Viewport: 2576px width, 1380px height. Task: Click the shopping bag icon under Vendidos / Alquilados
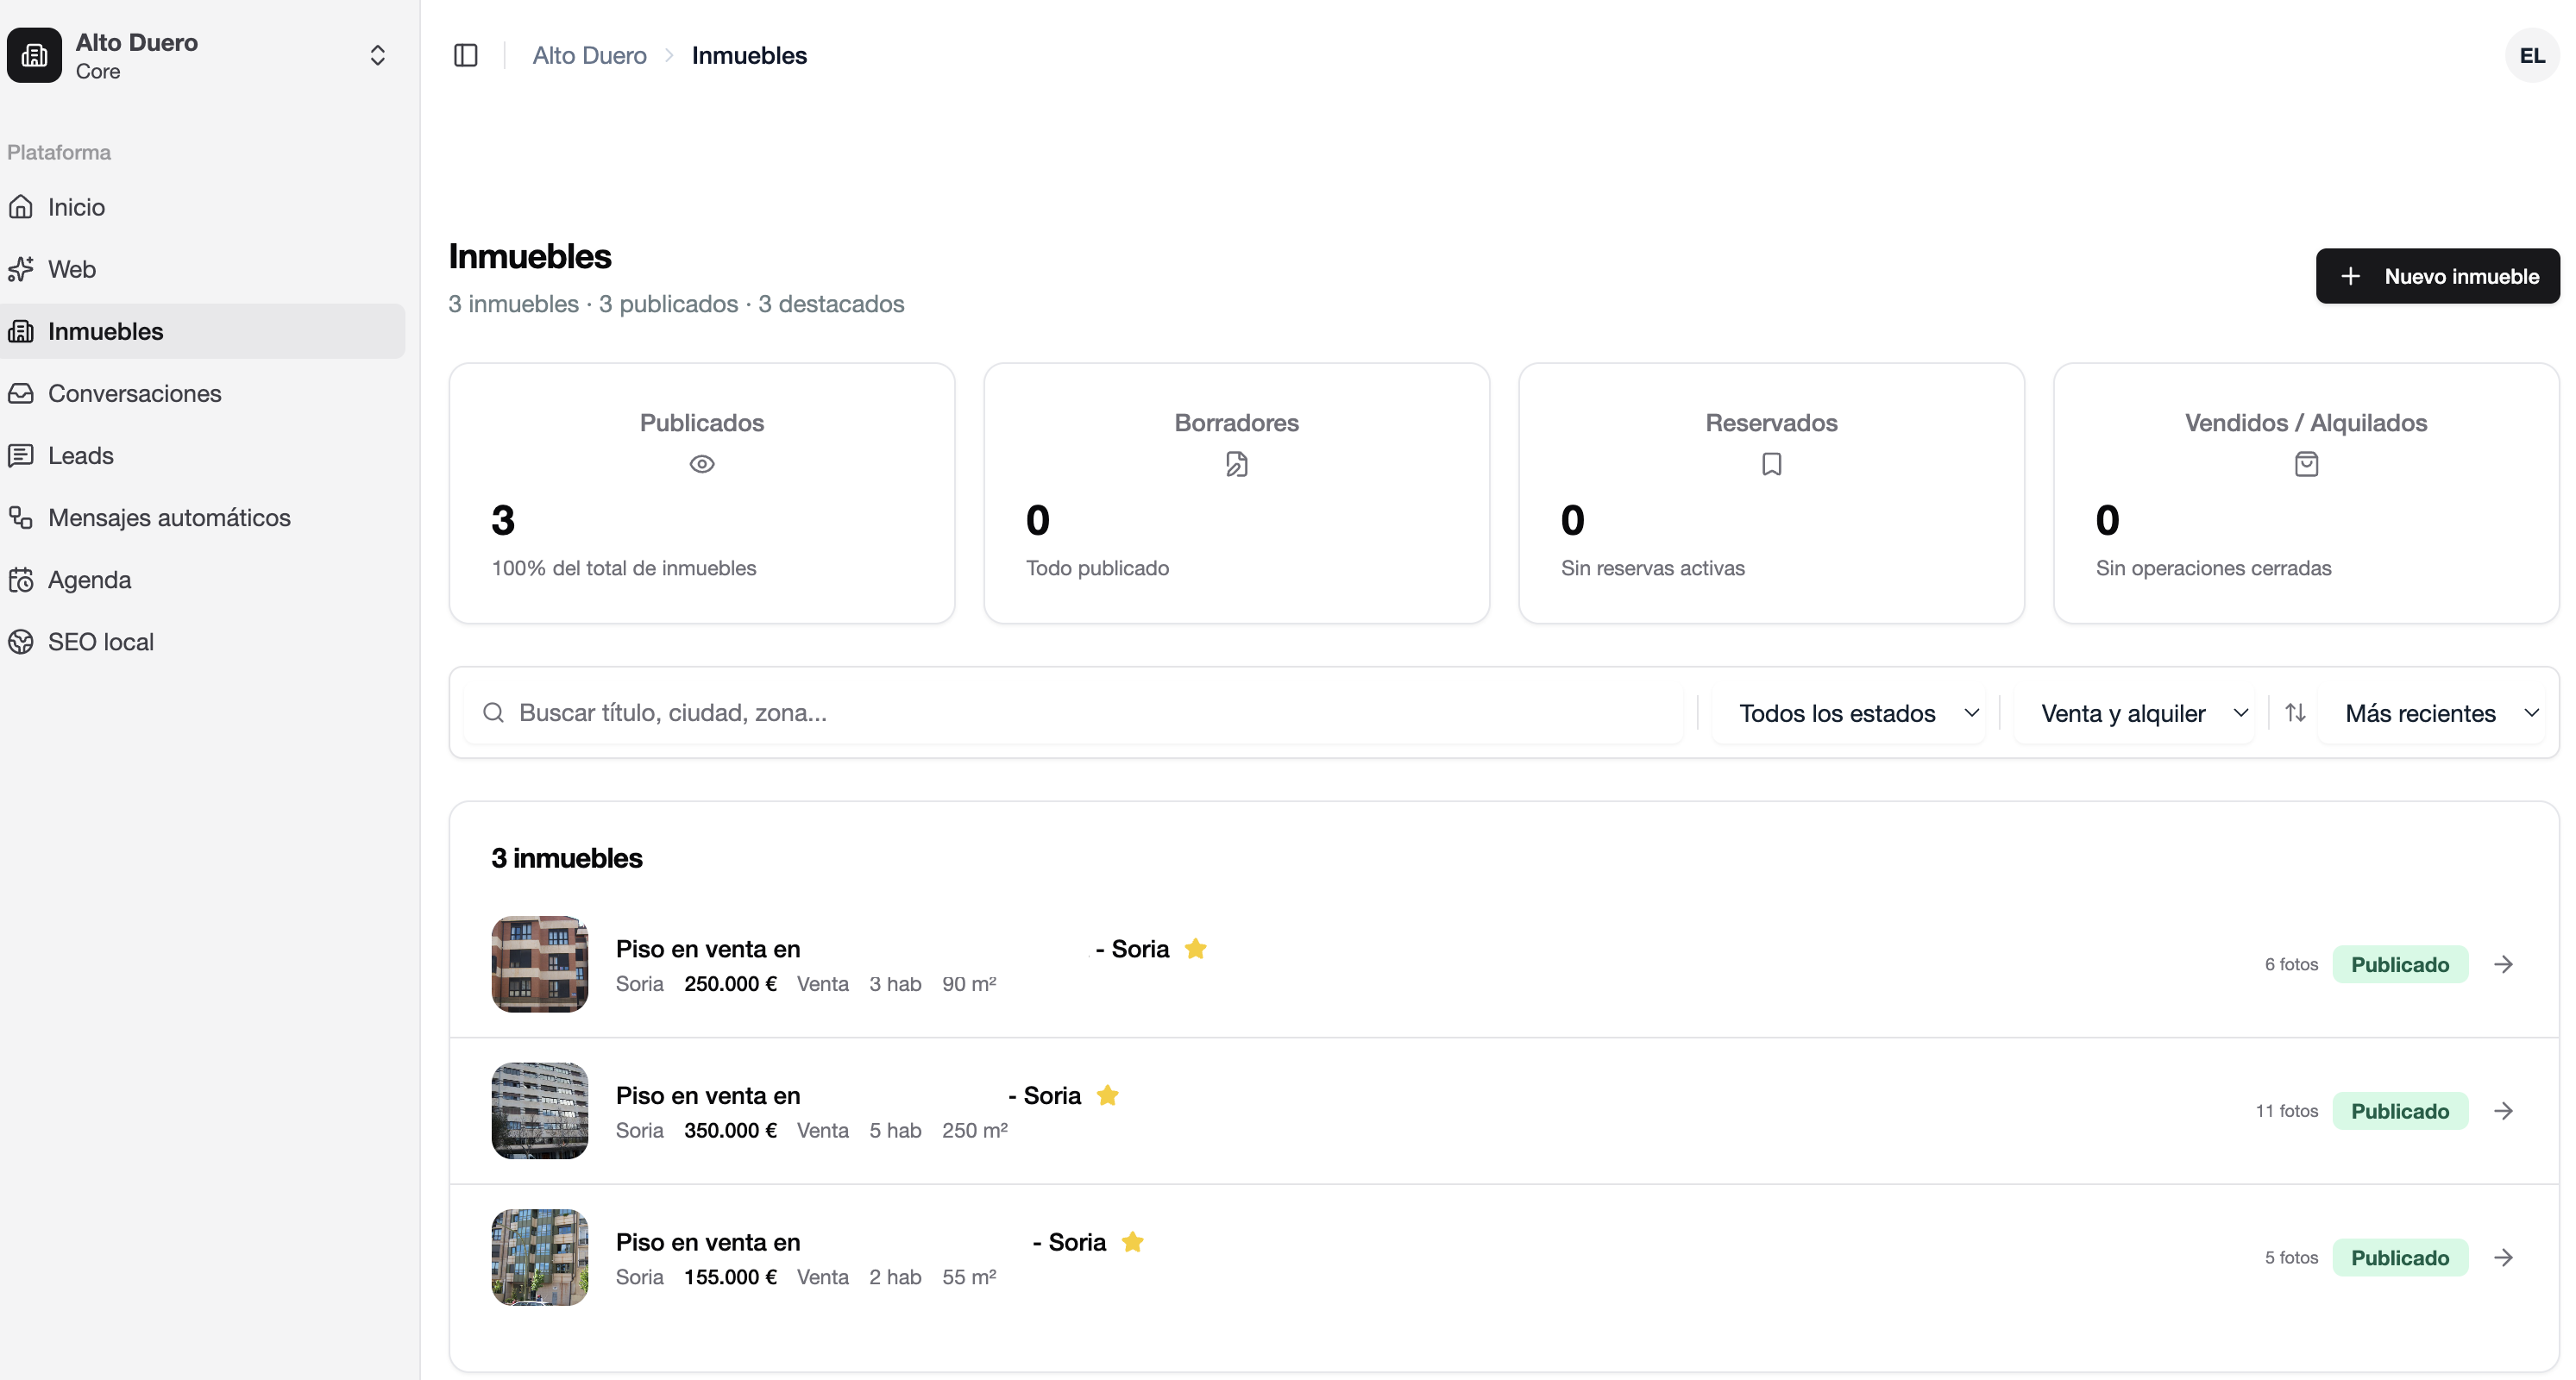coord(2306,464)
